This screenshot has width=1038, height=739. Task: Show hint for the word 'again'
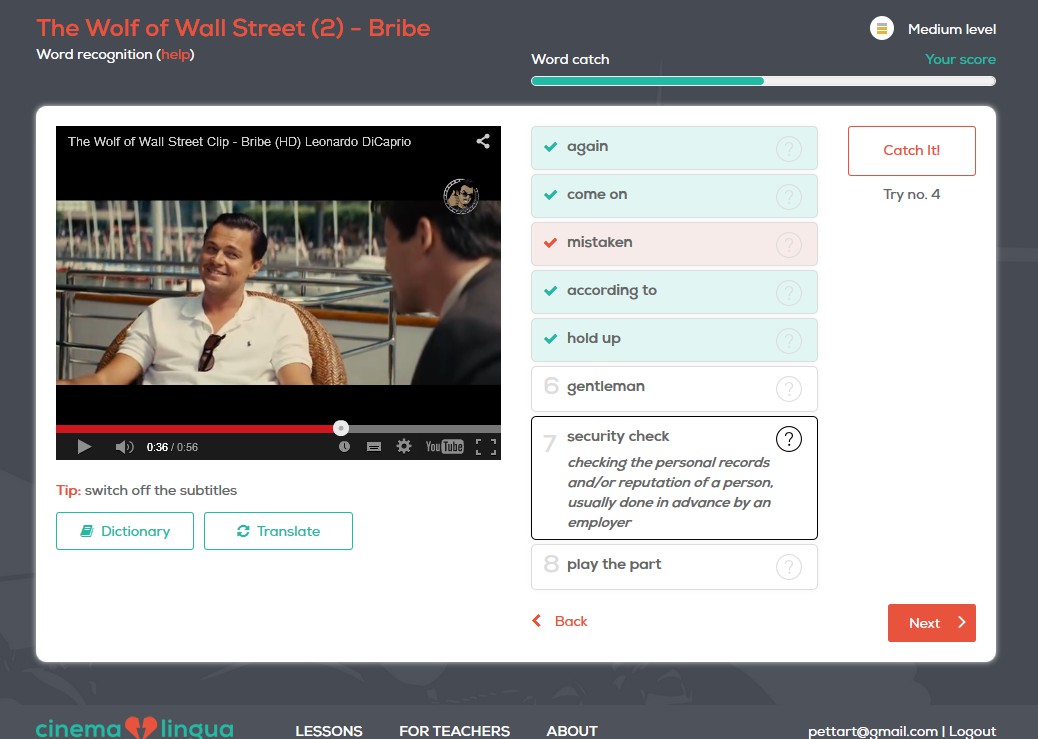point(788,149)
